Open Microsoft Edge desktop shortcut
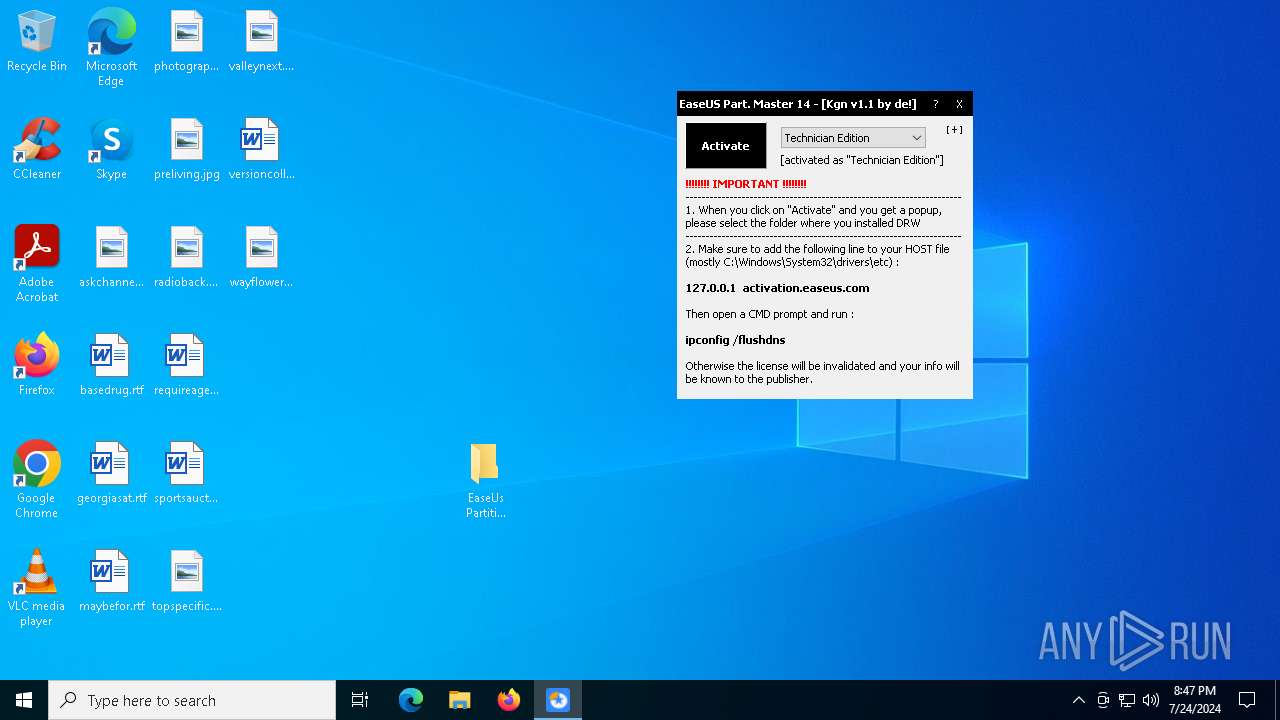 click(111, 47)
